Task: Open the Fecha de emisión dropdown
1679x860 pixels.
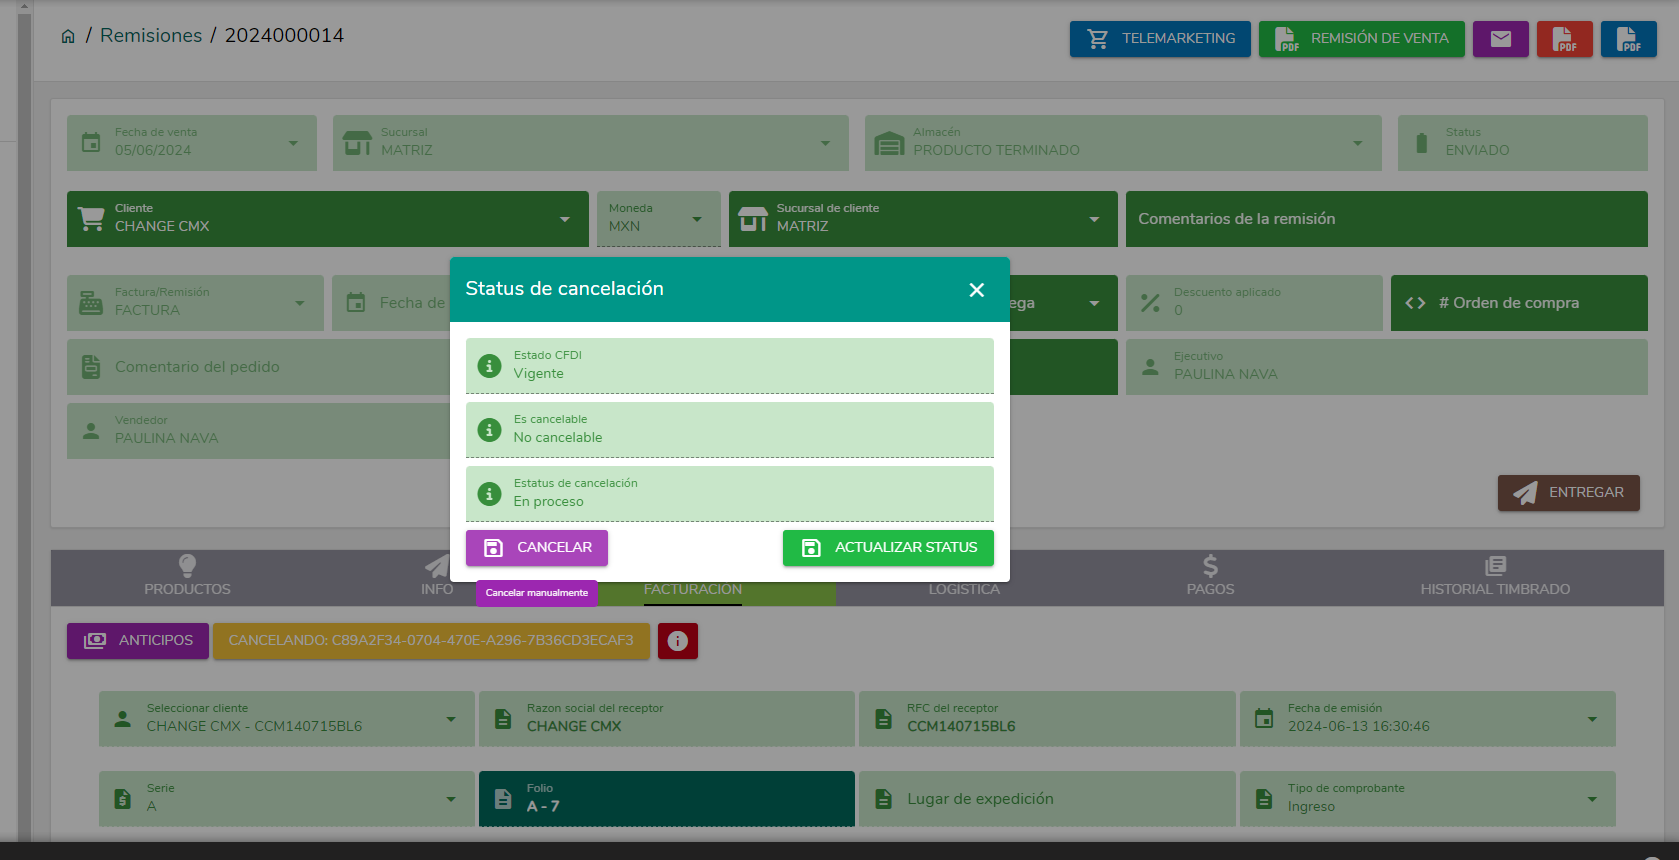Action: tap(1592, 719)
